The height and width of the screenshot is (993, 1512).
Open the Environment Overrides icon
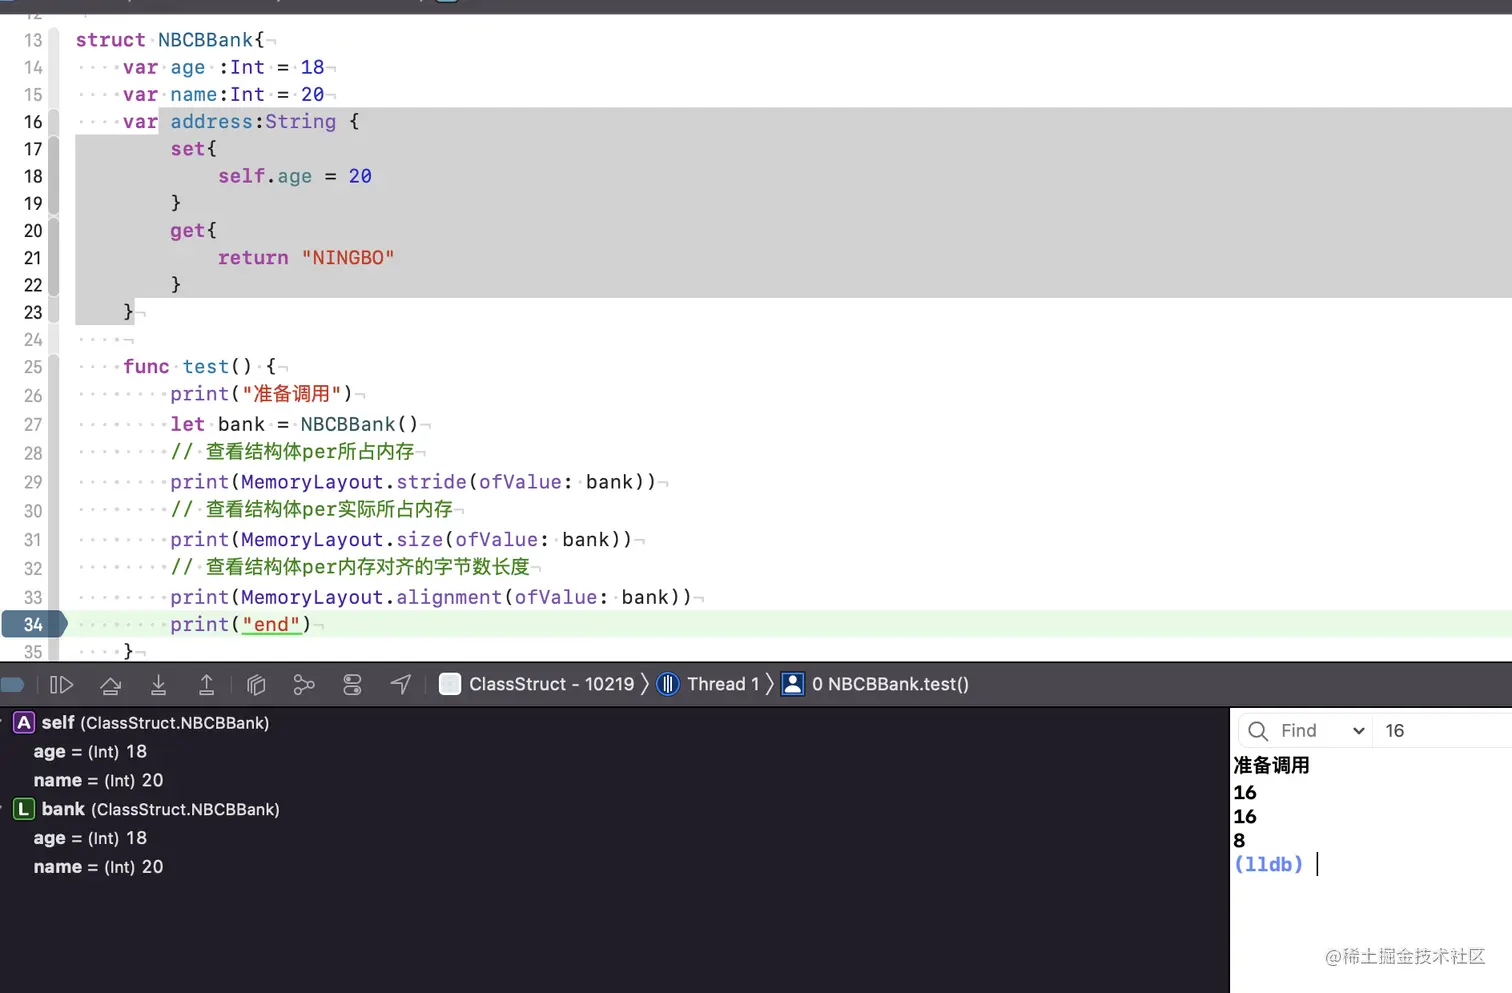(352, 685)
